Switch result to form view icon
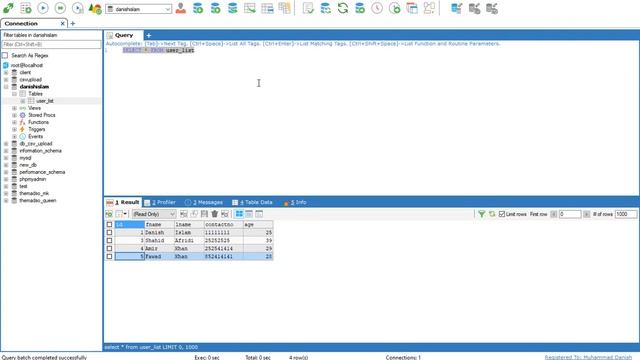640x360 pixels. click(x=249, y=214)
